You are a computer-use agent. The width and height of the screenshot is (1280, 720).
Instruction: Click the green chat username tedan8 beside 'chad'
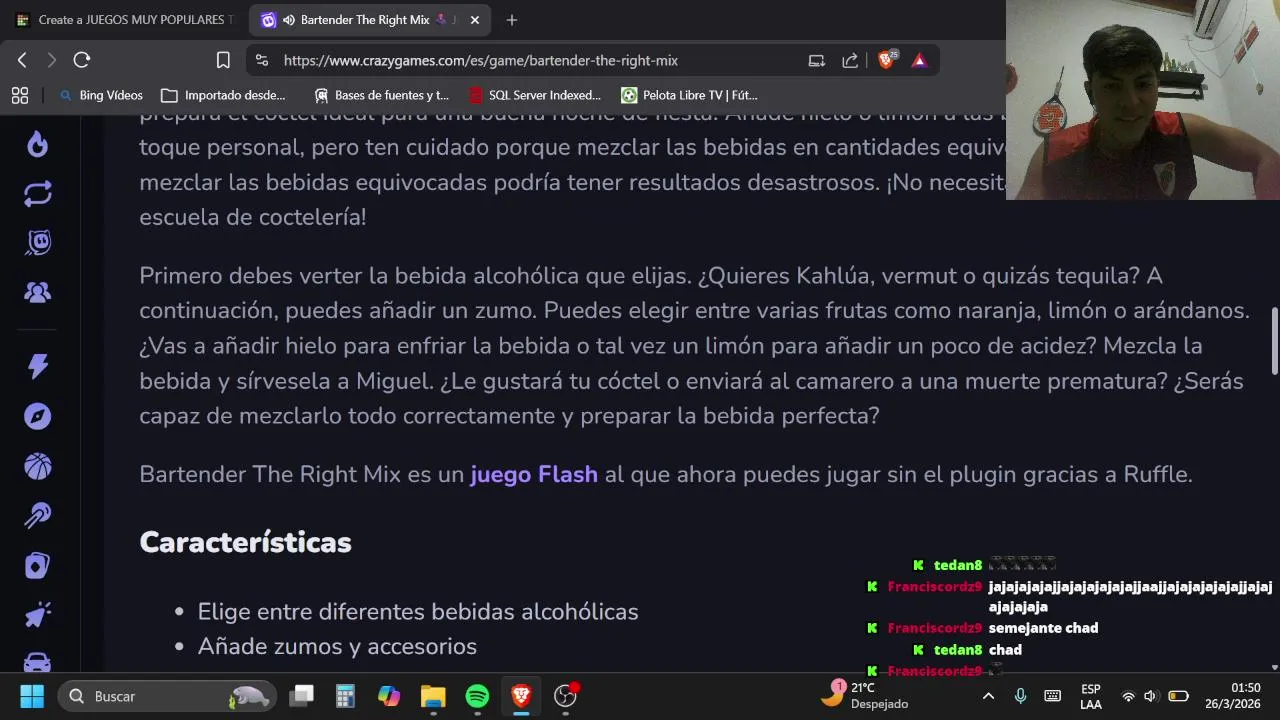click(958, 650)
